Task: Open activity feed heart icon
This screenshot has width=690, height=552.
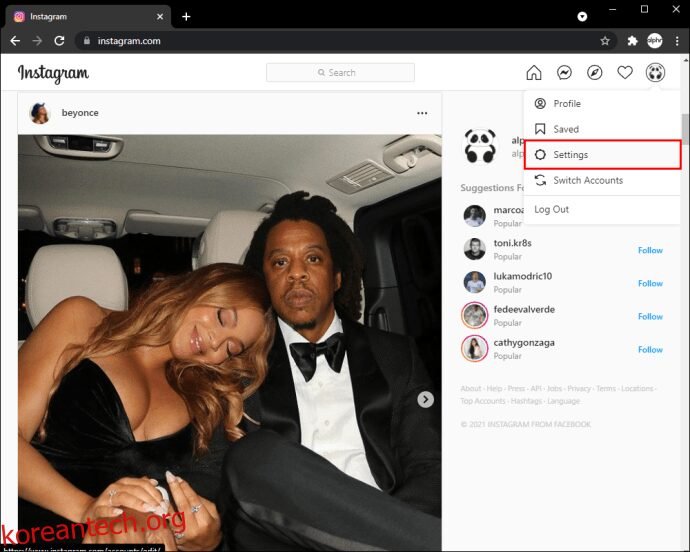Action: pyautogui.click(x=625, y=73)
